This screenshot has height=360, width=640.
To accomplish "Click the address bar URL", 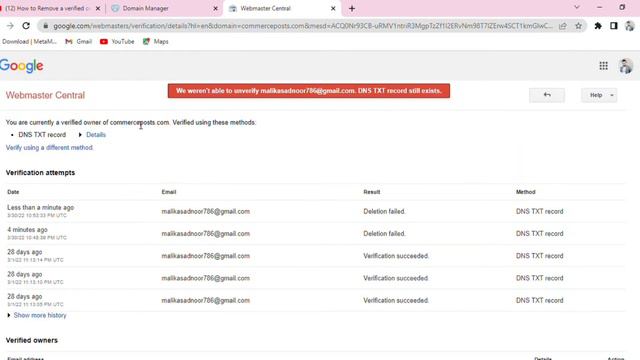I will (x=302, y=26).
